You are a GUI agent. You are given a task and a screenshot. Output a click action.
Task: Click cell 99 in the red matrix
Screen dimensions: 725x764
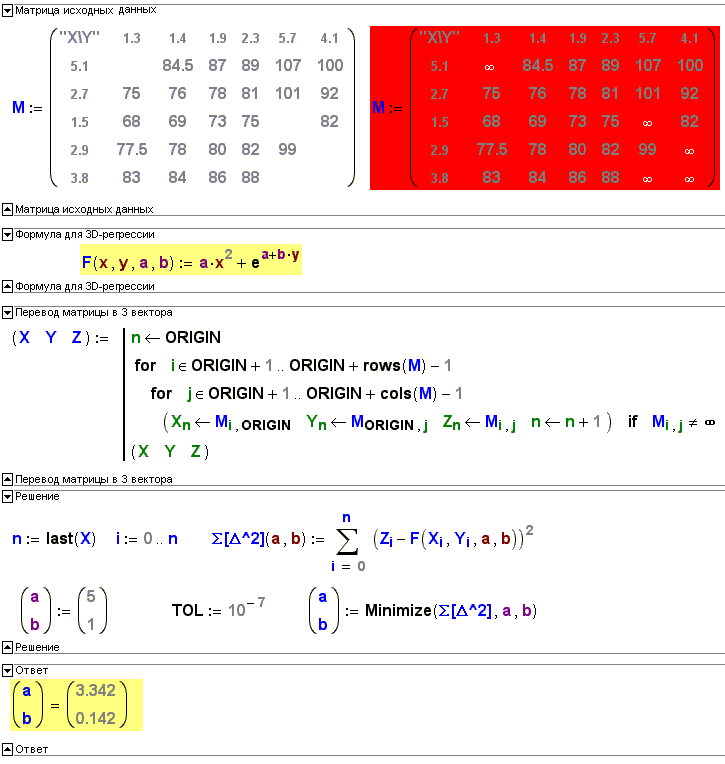click(648, 150)
